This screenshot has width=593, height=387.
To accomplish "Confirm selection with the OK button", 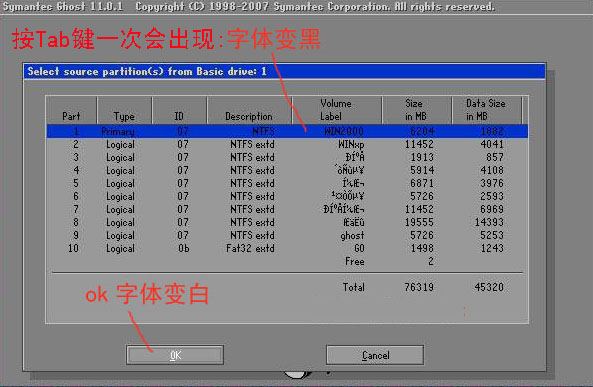I will coord(175,355).
